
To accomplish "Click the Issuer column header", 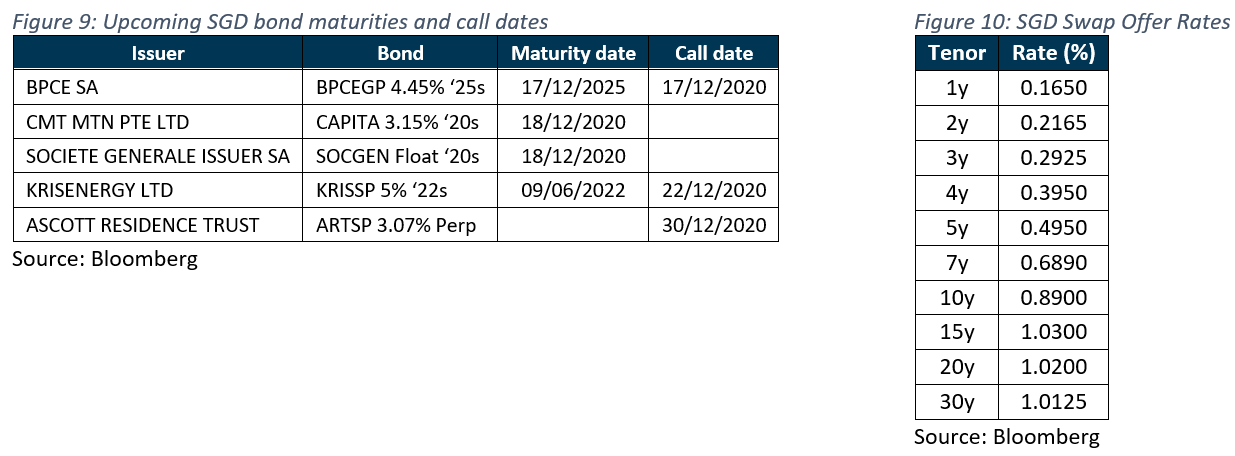I will (158, 53).
